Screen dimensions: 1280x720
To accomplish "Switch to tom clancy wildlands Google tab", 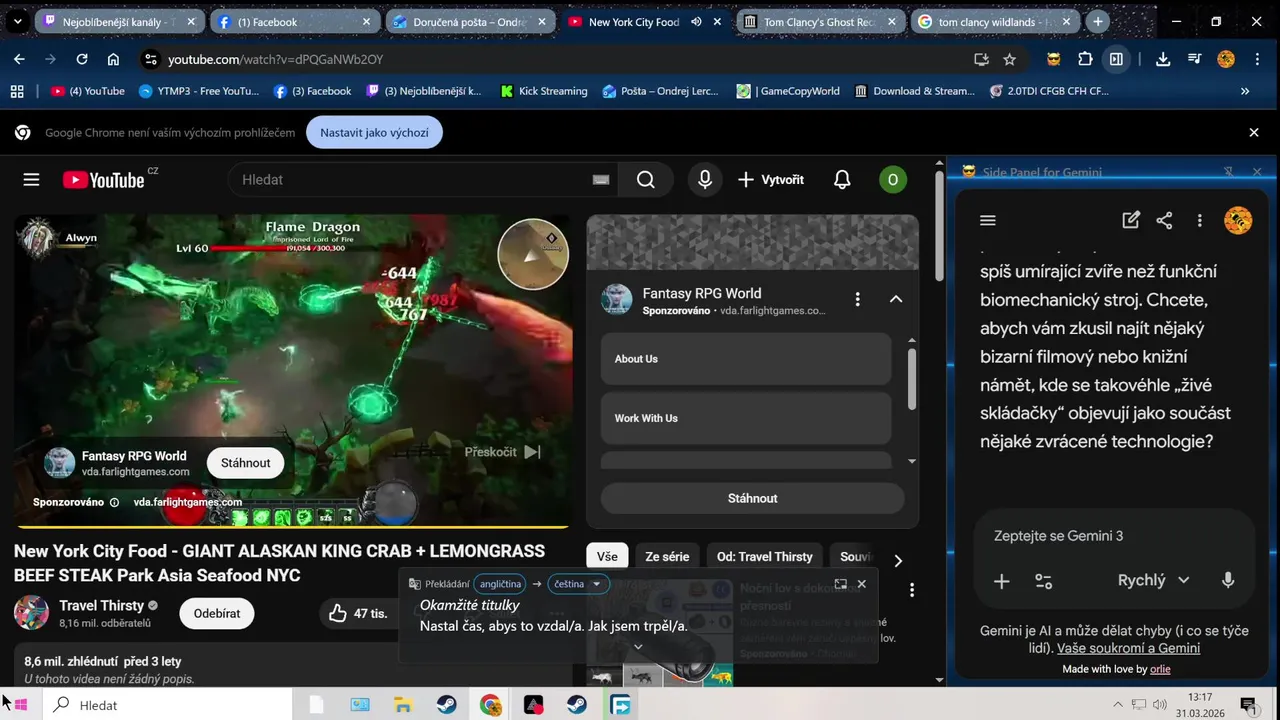I will pyautogui.click(x=995, y=21).
